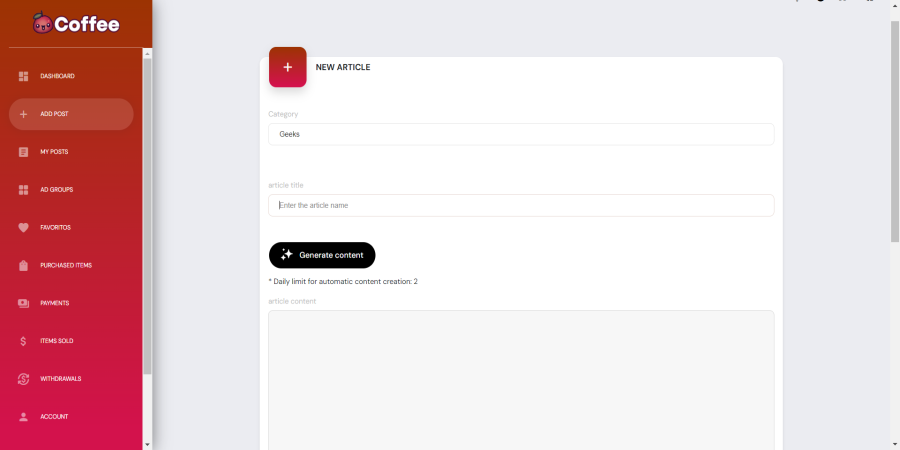Click the Payments money icon

[x=24, y=303]
